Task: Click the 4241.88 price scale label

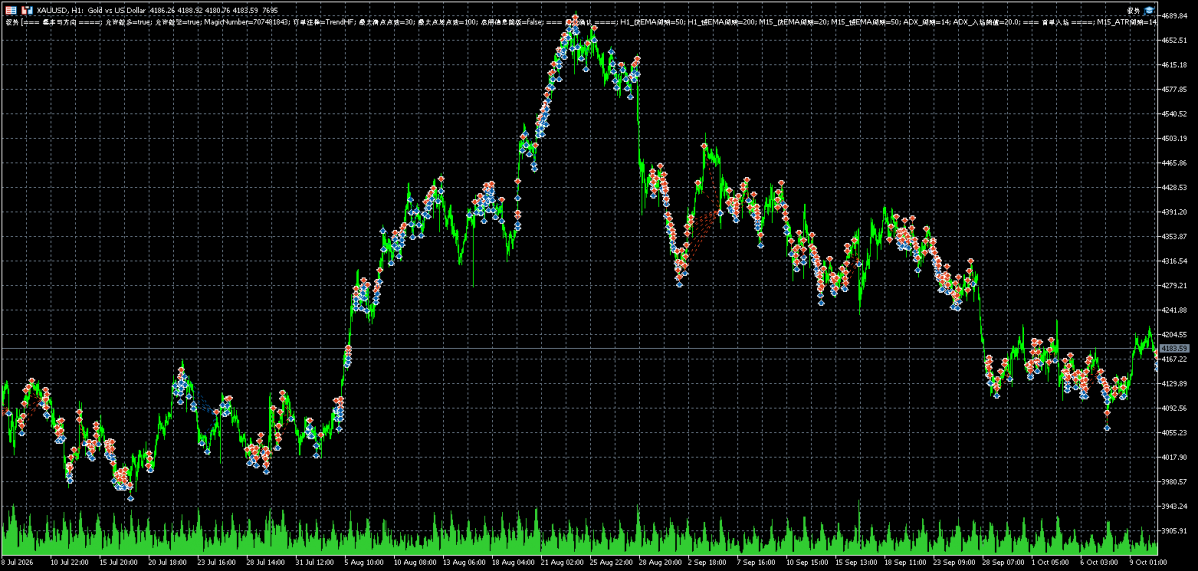Action: tap(1174, 310)
